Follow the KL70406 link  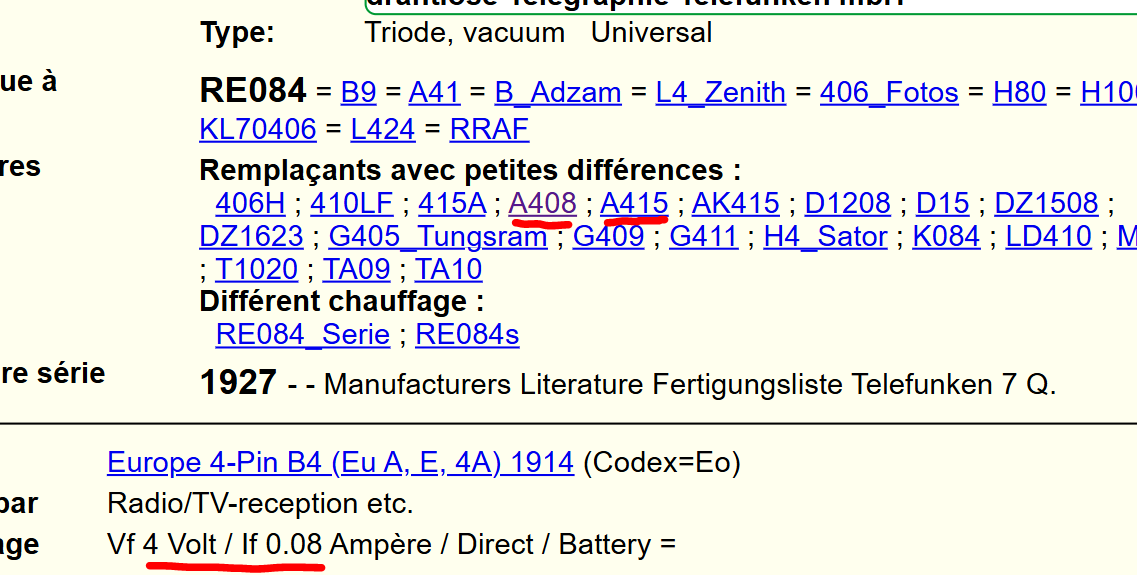tap(258, 129)
